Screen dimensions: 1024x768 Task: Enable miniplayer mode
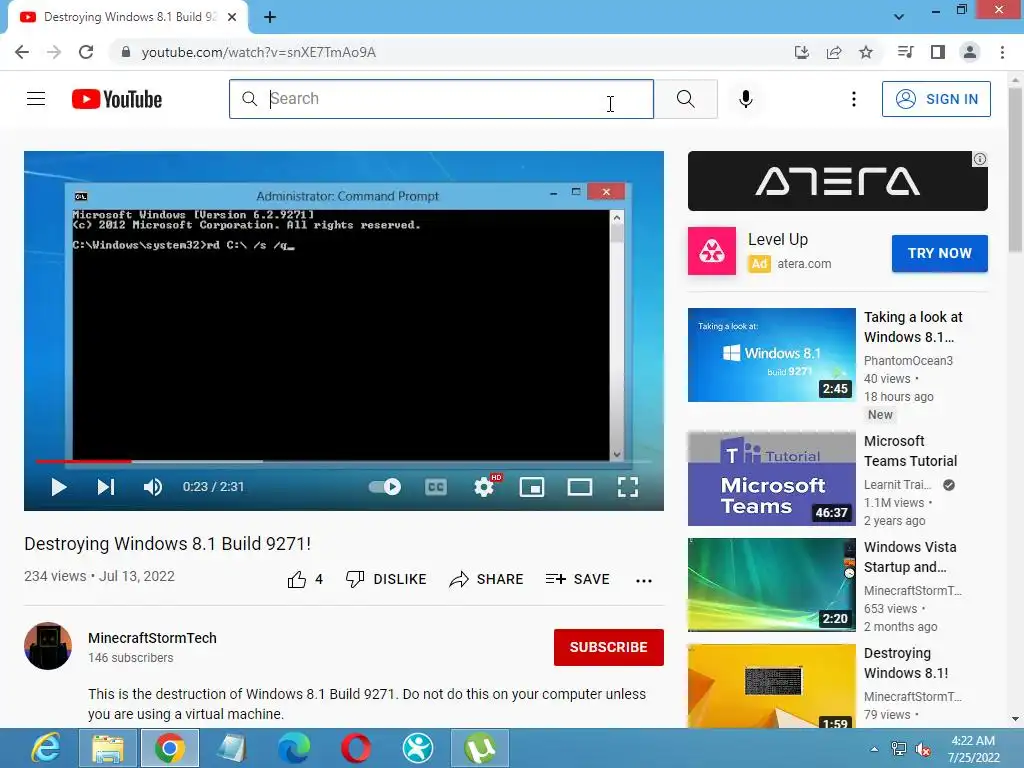pyautogui.click(x=532, y=487)
